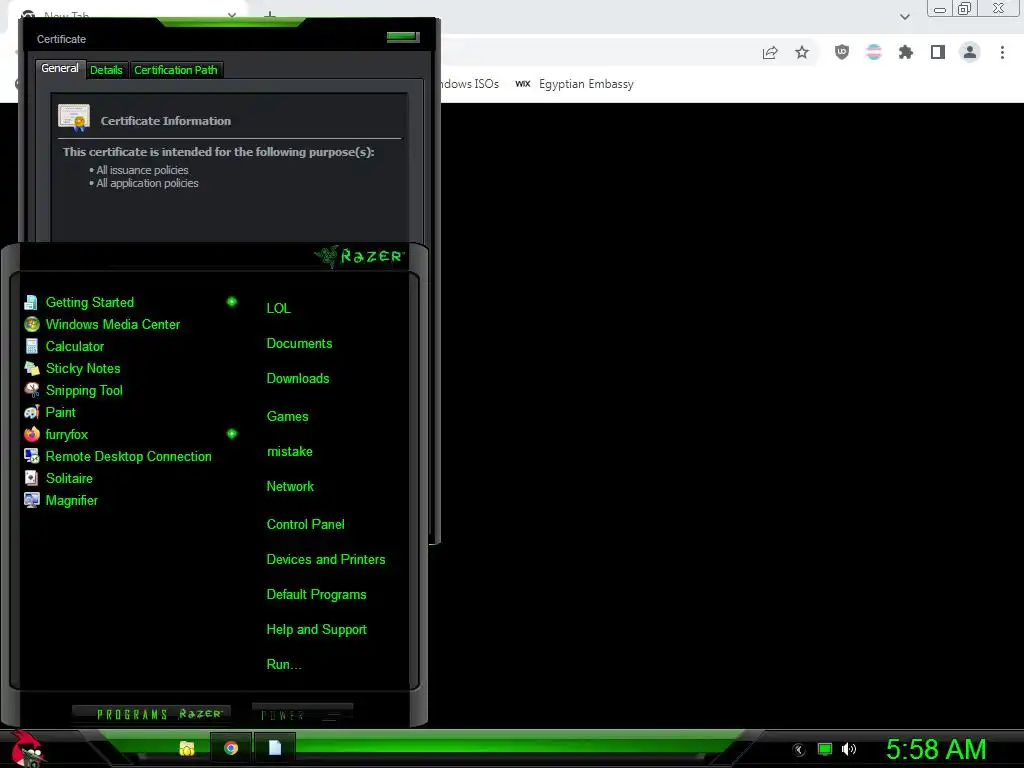This screenshot has width=1024, height=768.
Task: Select Run... in start menu
Action: [283, 665]
